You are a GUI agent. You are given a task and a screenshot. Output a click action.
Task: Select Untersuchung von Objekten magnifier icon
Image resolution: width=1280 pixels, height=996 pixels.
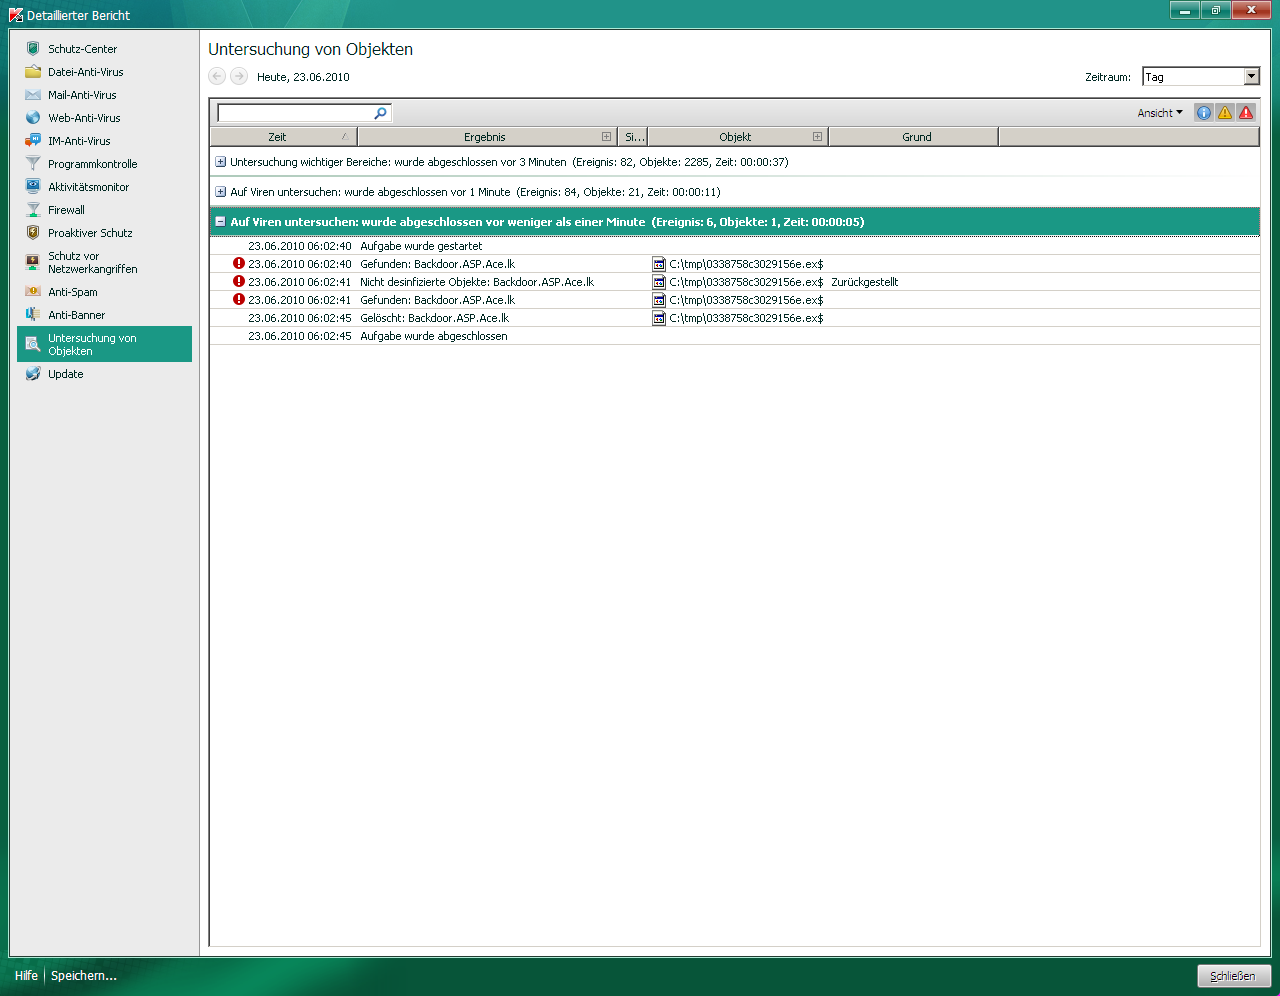click(x=33, y=344)
